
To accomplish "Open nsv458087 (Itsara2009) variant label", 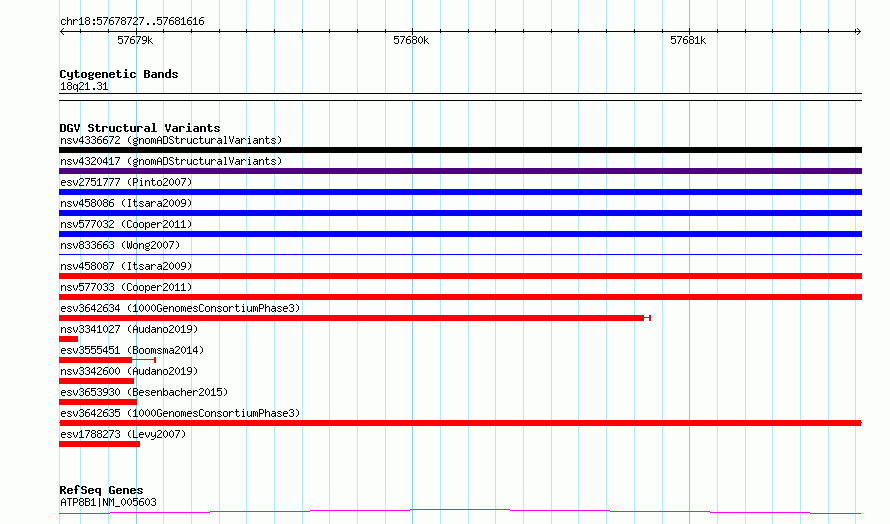I will click(x=126, y=266).
